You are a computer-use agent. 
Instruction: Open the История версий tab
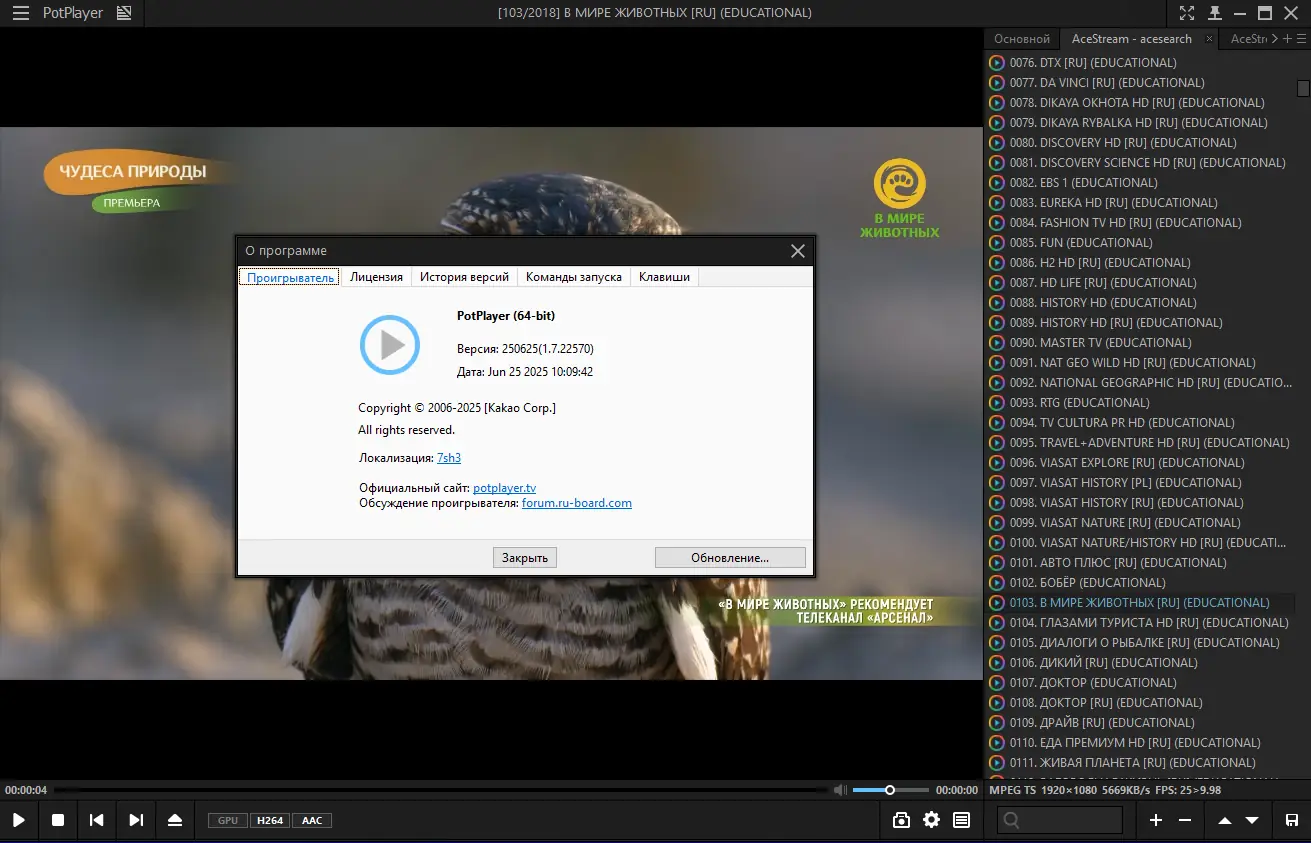pos(464,277)
